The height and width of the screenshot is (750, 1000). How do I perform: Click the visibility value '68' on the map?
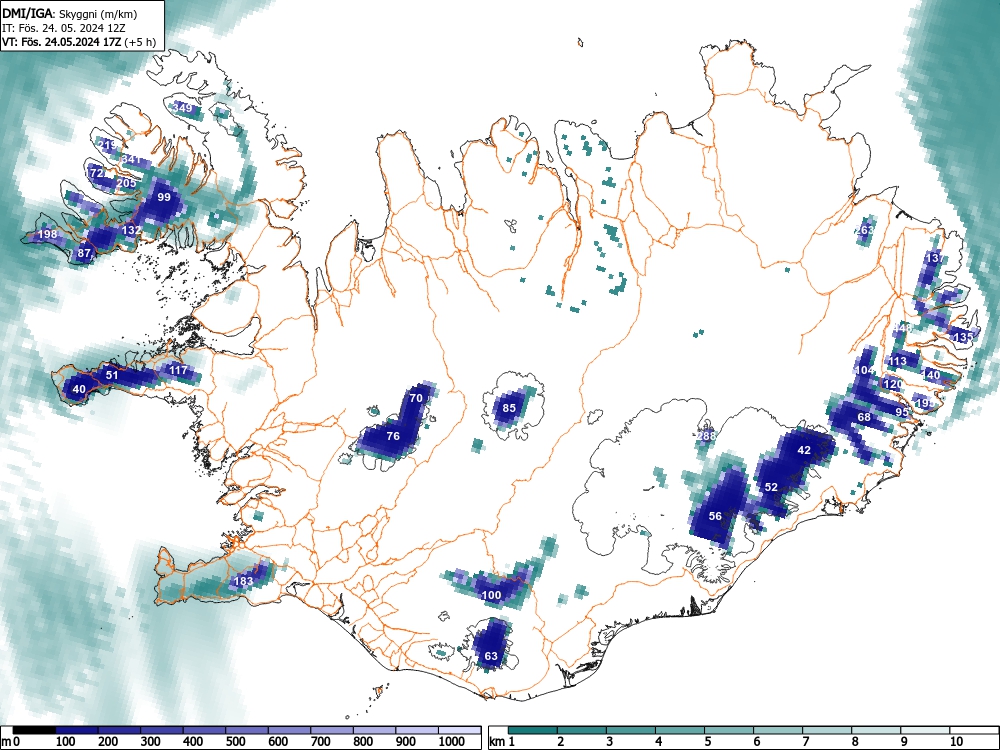864,417
